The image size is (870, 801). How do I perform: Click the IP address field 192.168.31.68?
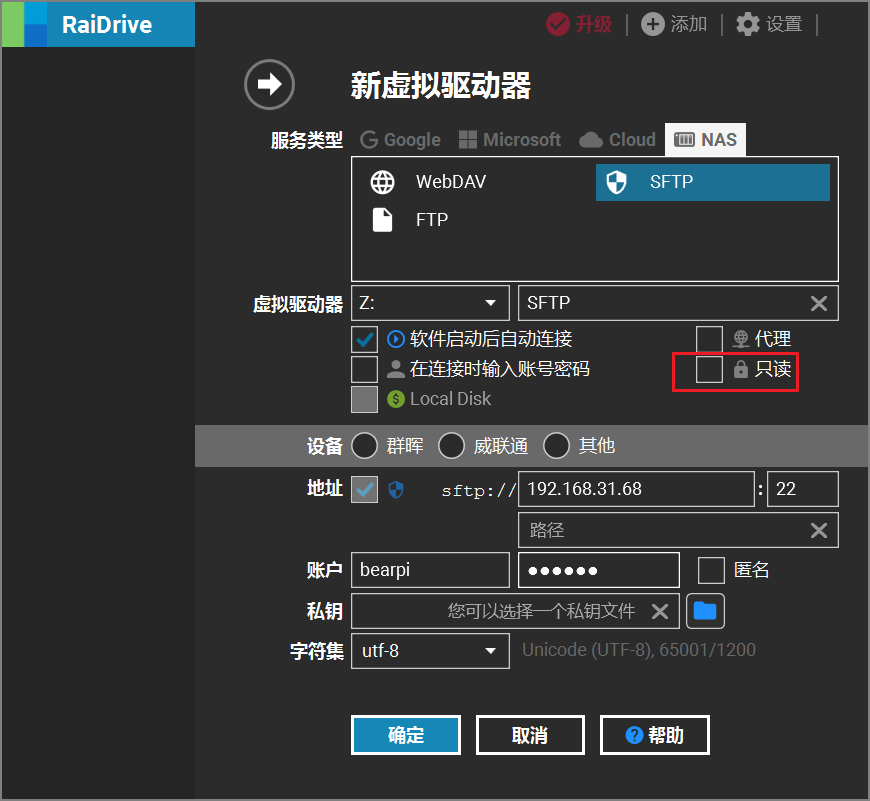click(x=636, y=489)
